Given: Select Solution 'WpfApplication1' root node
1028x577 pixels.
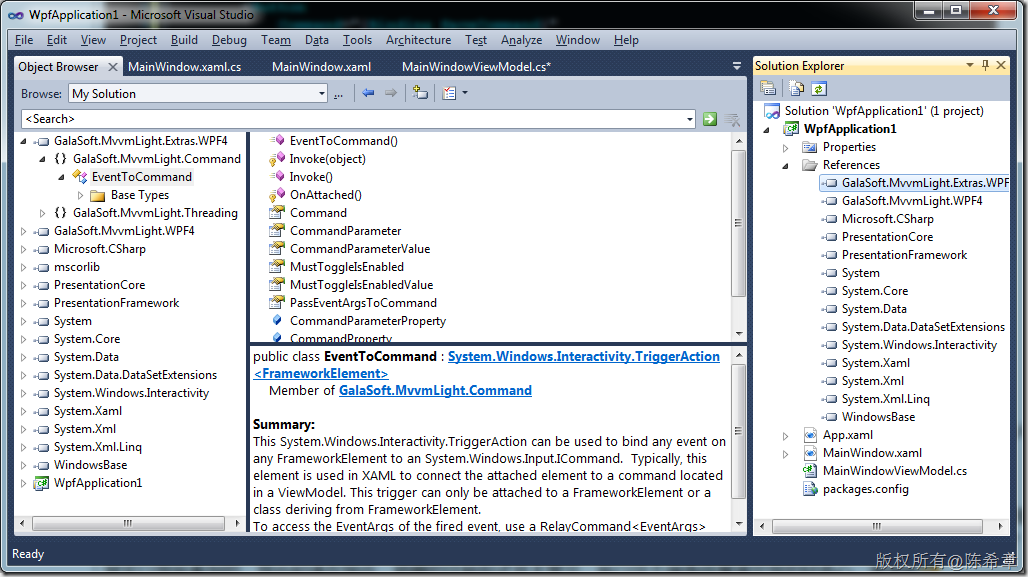Looking at the screenshot, I should (883, 111).
